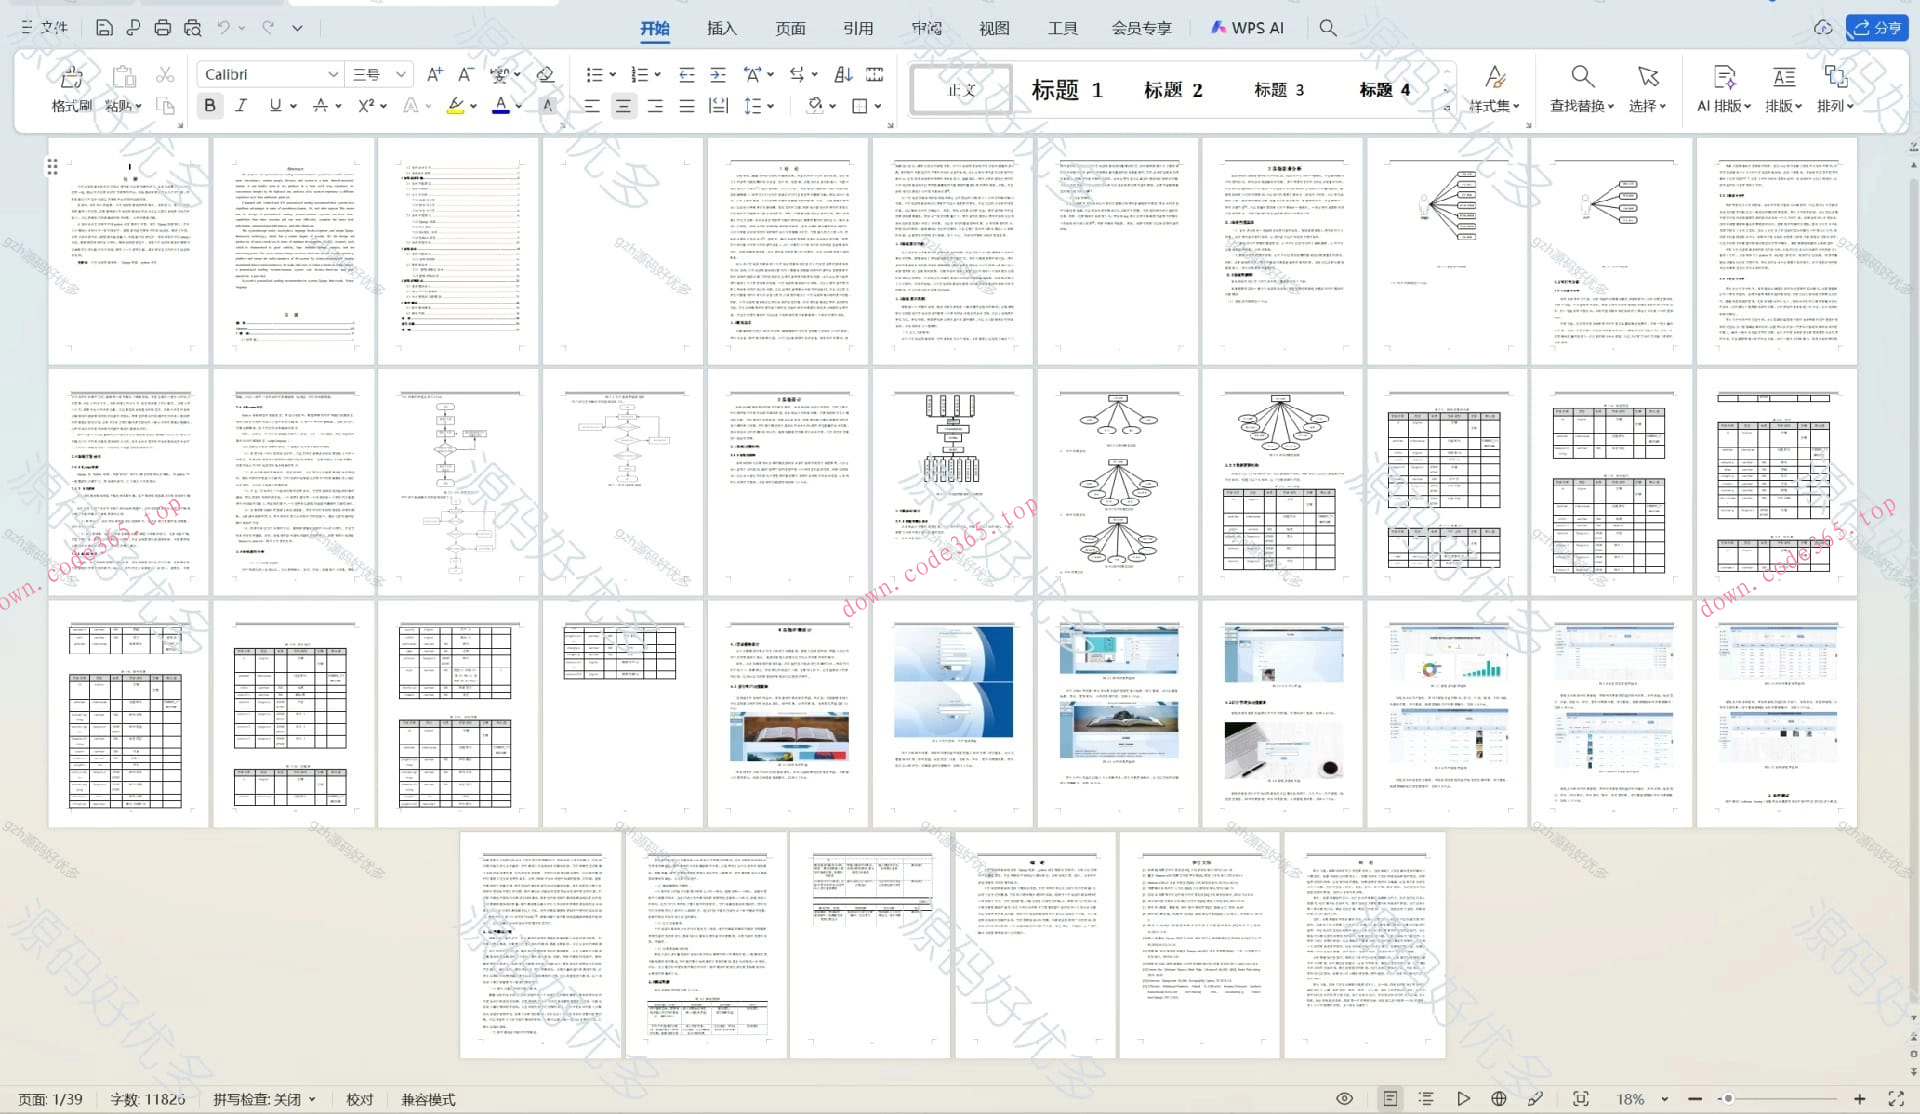Click the increase font size icon
The image size is (1920, 1114).
(x=434, y=74)
